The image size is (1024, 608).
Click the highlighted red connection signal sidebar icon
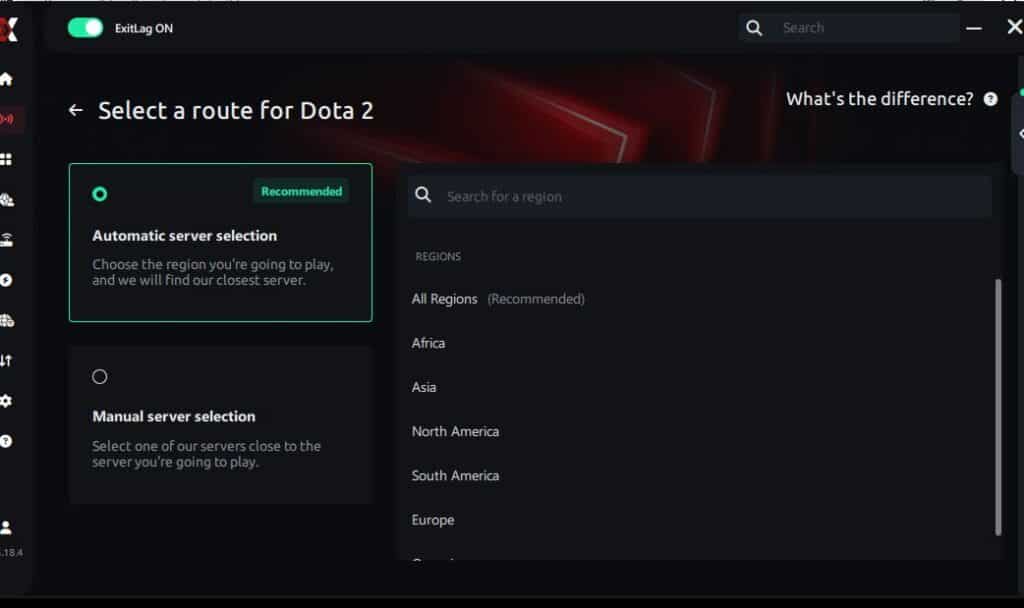point(7,119)
